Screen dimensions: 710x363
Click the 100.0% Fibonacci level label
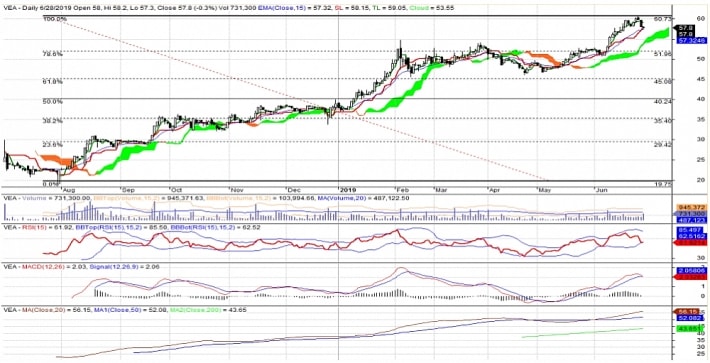(54, 19)
